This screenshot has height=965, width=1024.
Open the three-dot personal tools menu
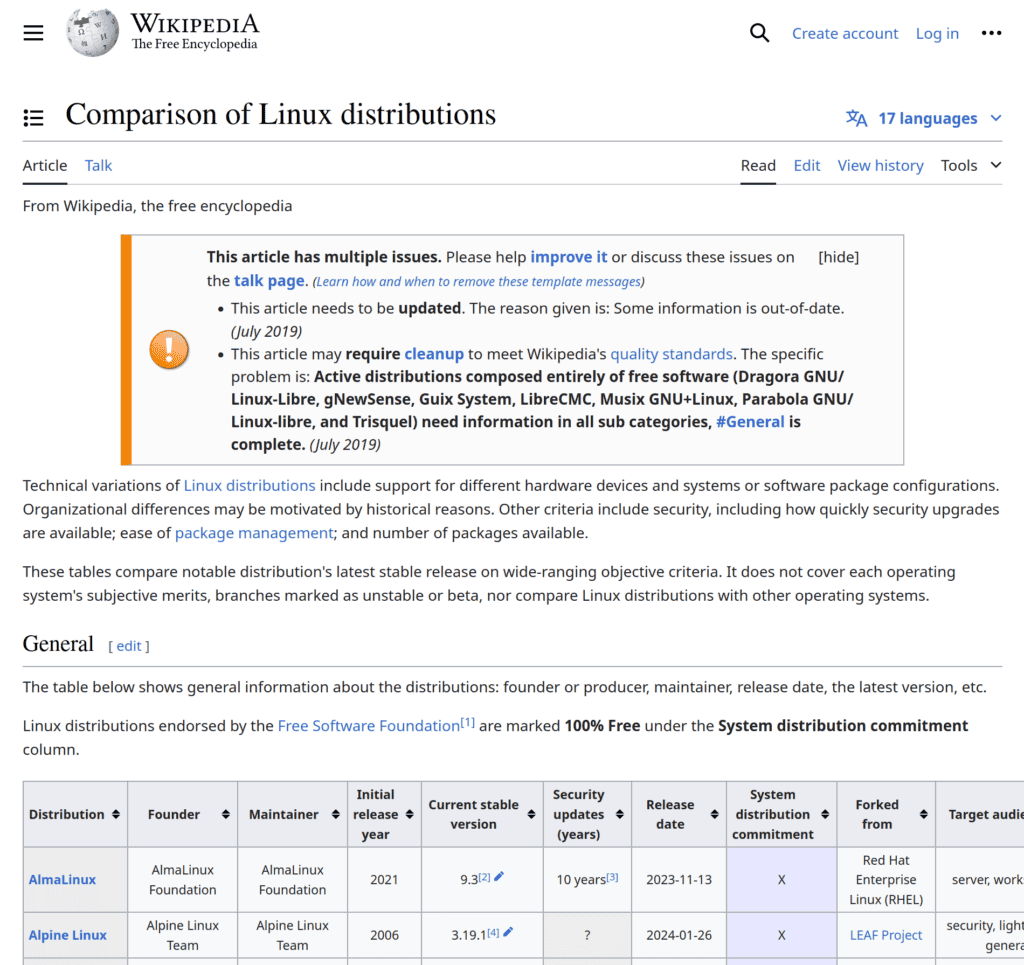[991, 33]
